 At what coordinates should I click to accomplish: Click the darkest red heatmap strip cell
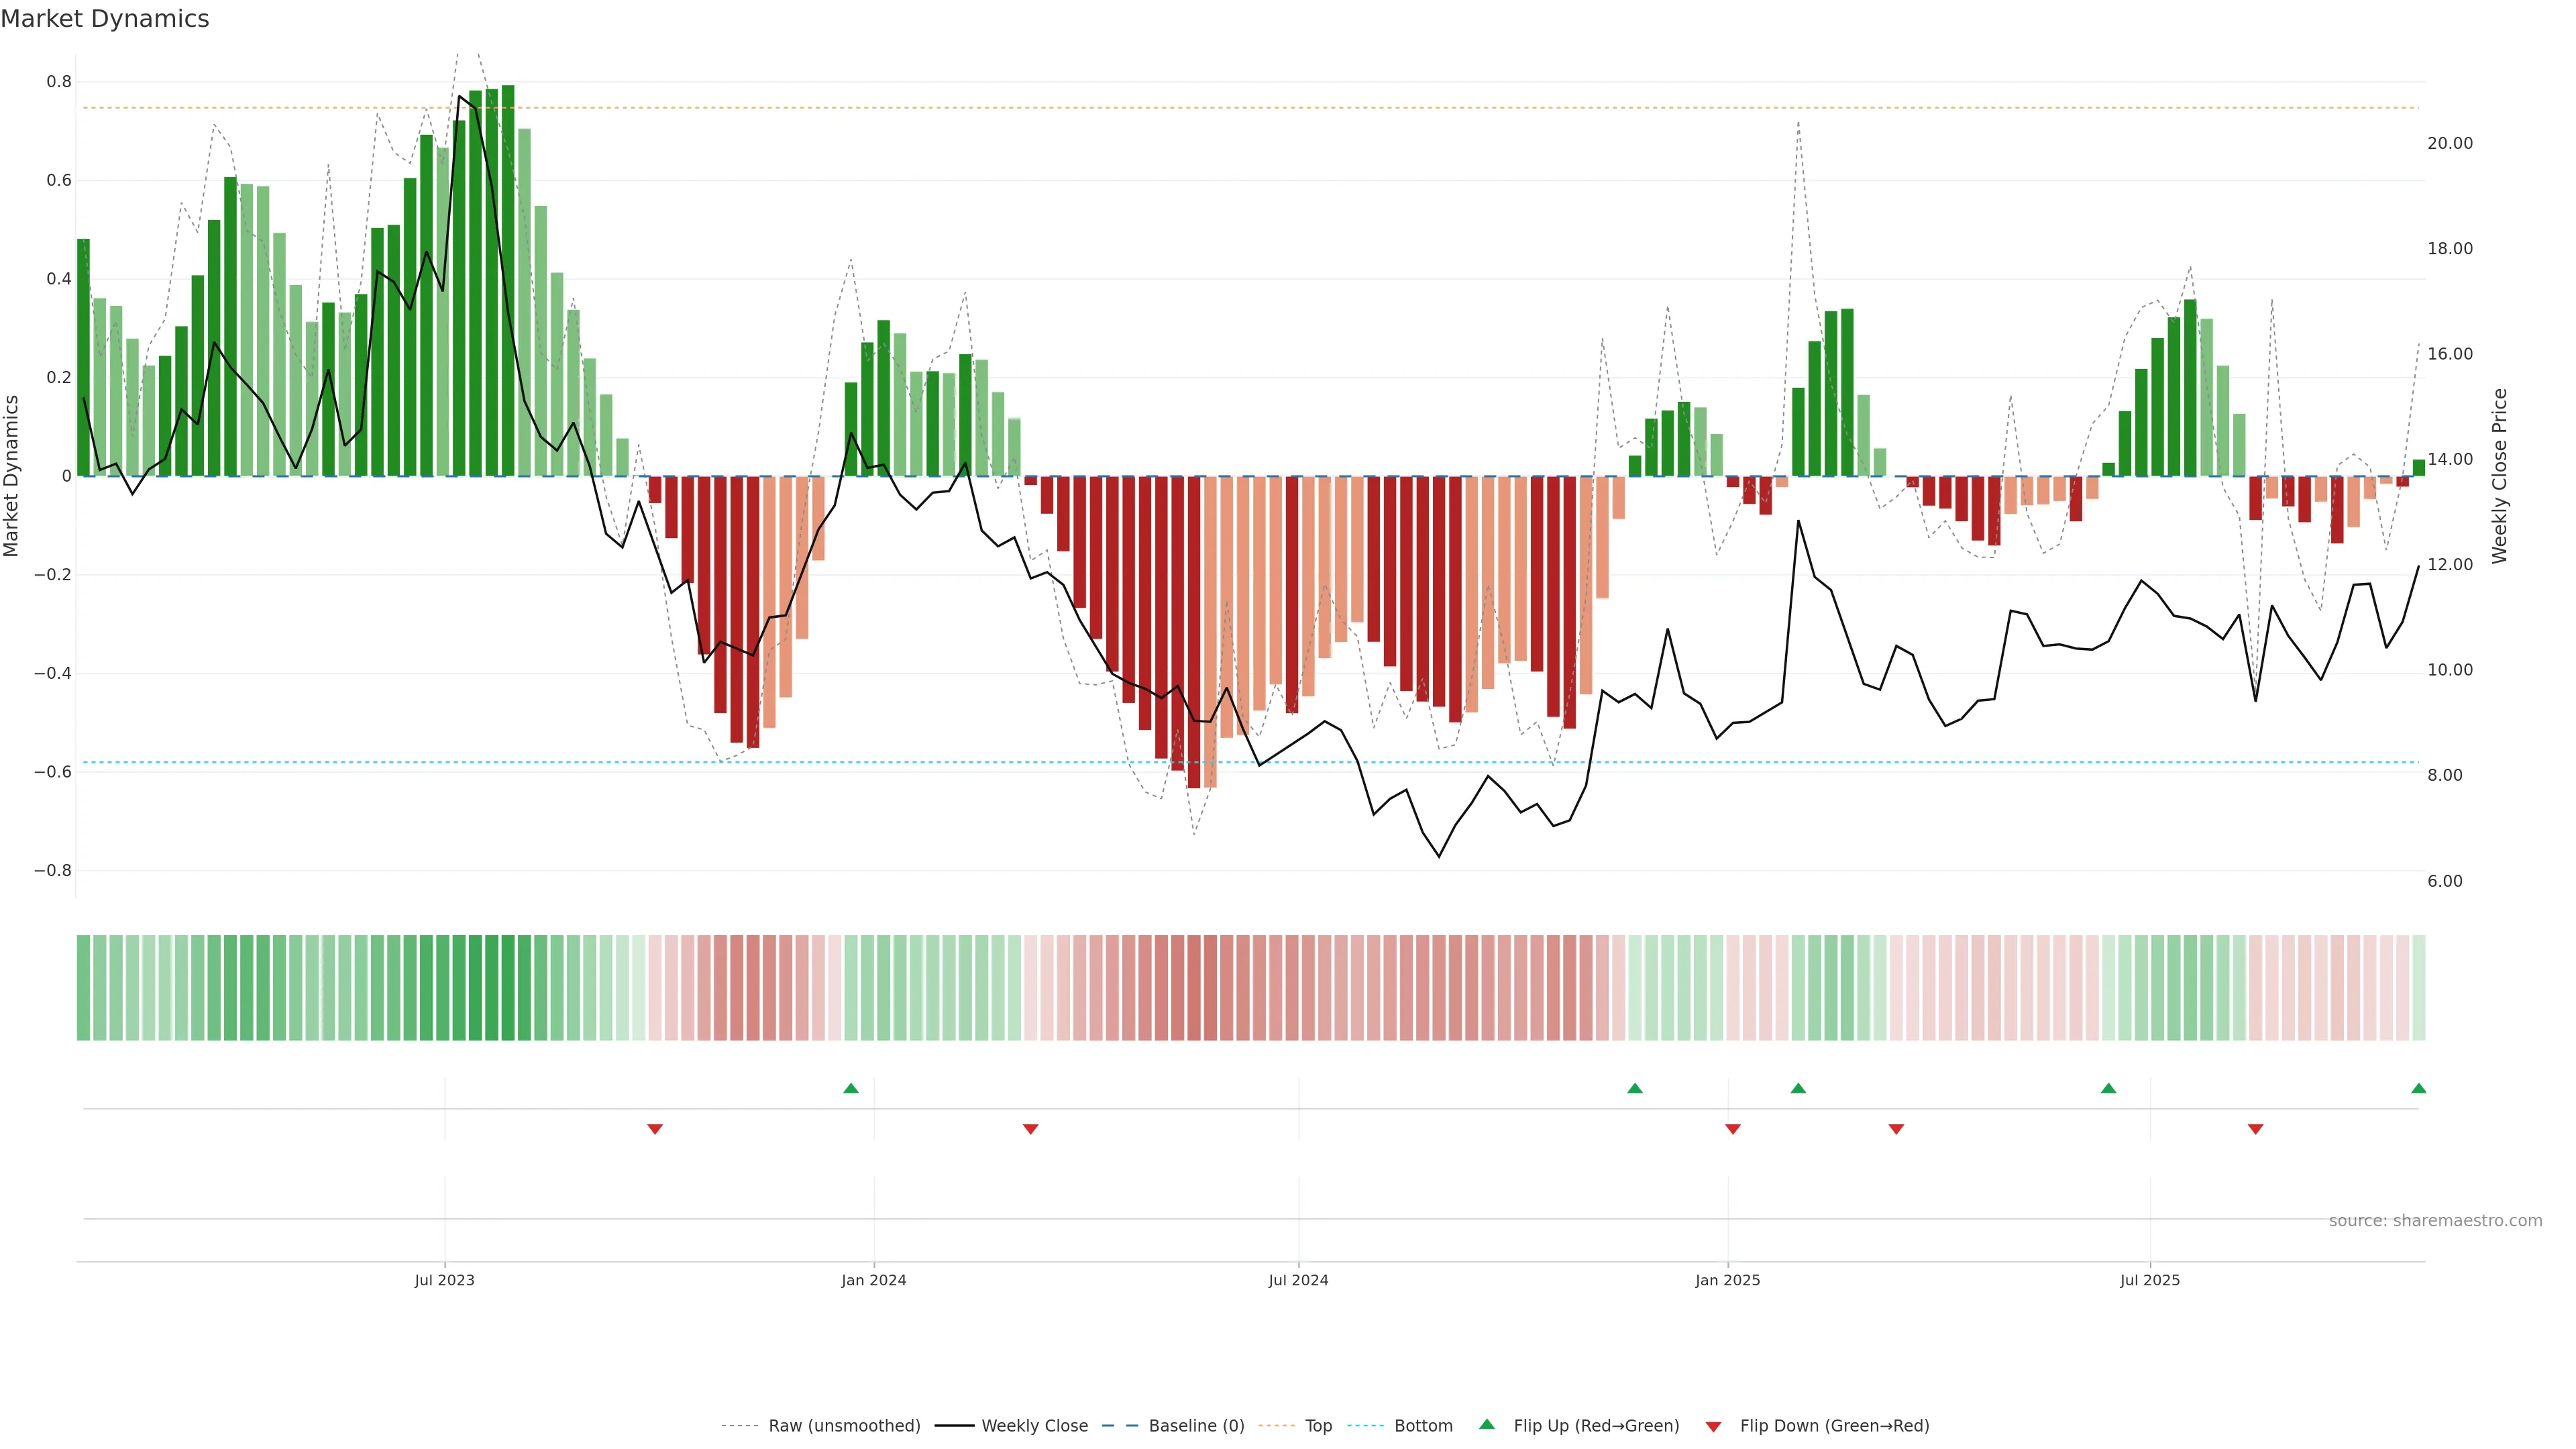click(x=1194, y=988)
